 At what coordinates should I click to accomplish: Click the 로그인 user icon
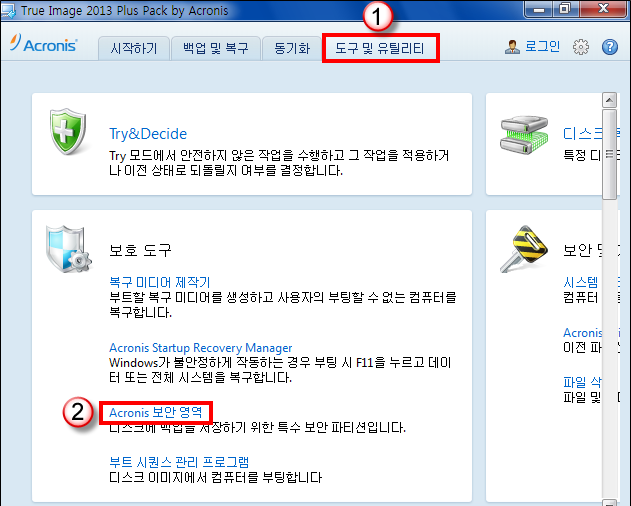512,47
